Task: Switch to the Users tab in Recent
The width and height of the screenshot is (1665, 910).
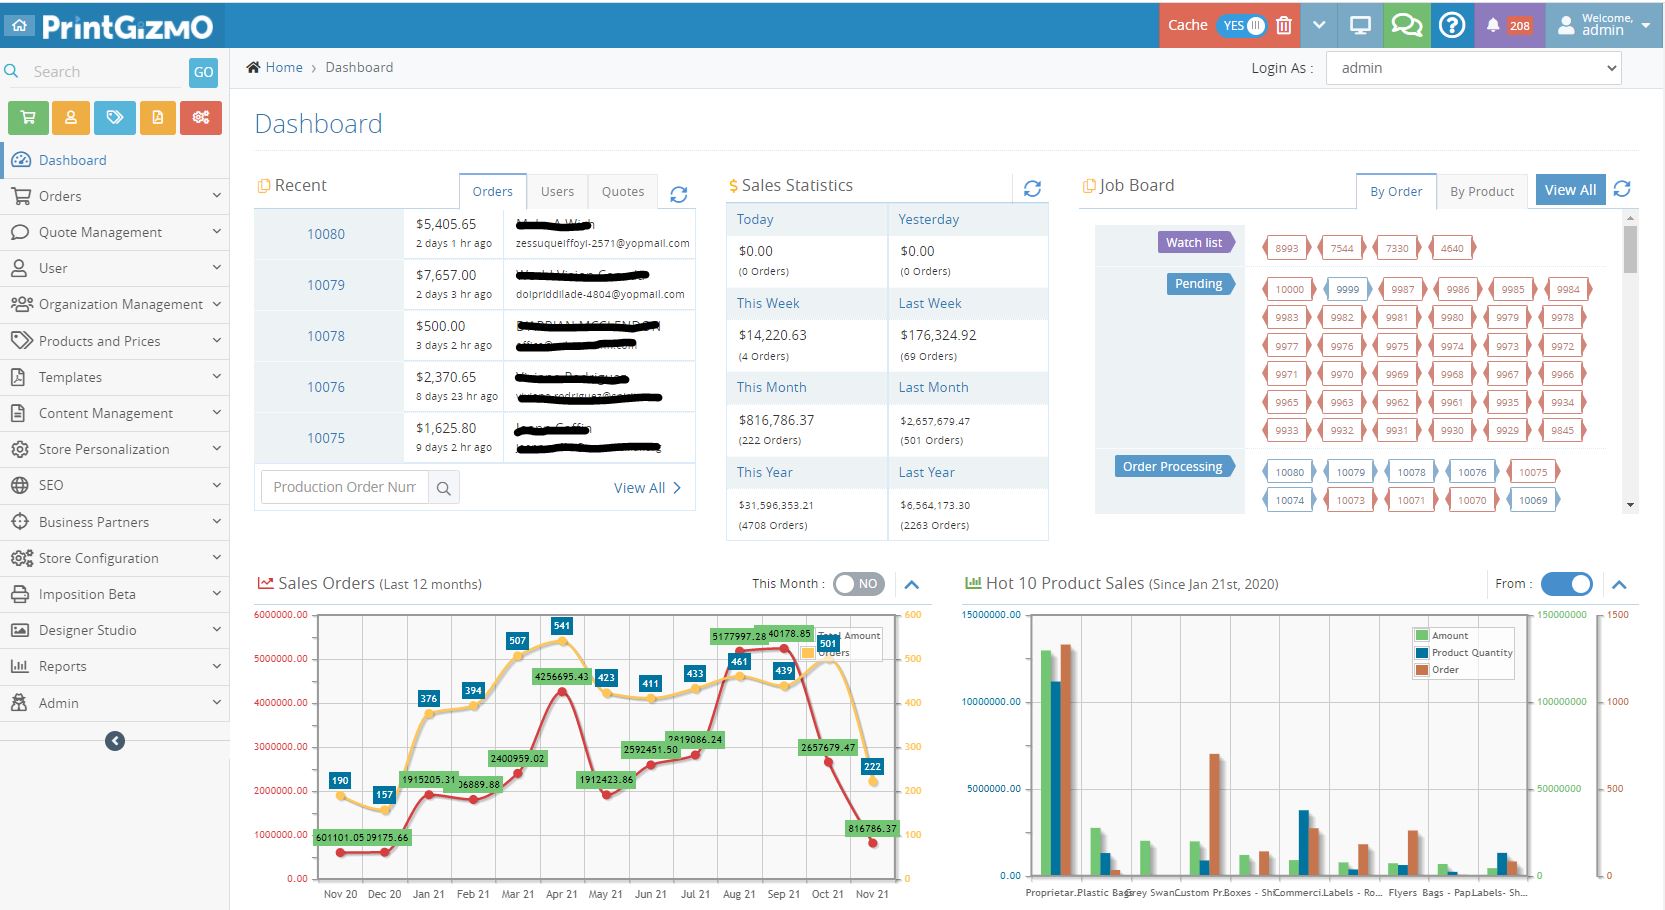Action: pos(557,191)
